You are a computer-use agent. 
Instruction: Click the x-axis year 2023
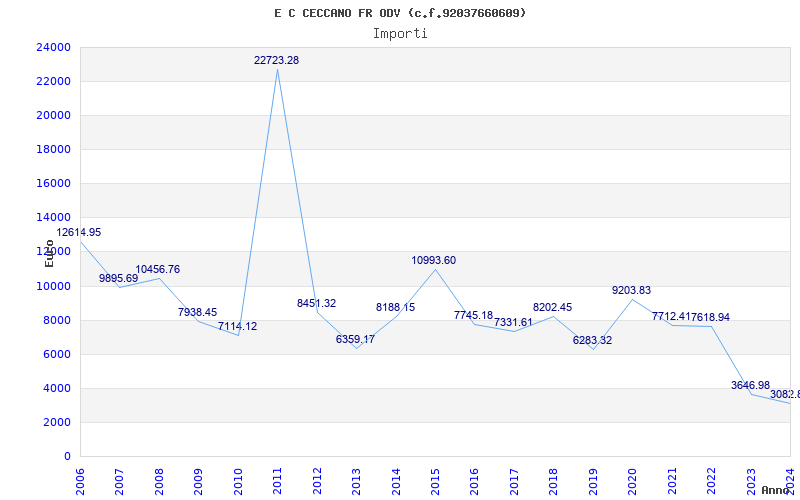click(751, 481)
